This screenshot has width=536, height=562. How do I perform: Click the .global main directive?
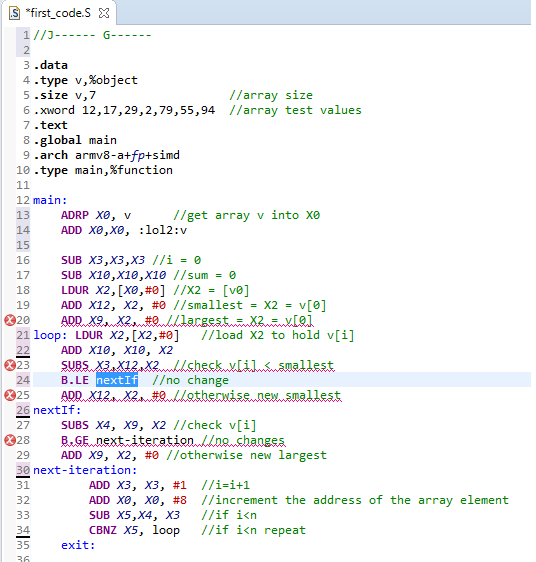[x=75, y=140]
